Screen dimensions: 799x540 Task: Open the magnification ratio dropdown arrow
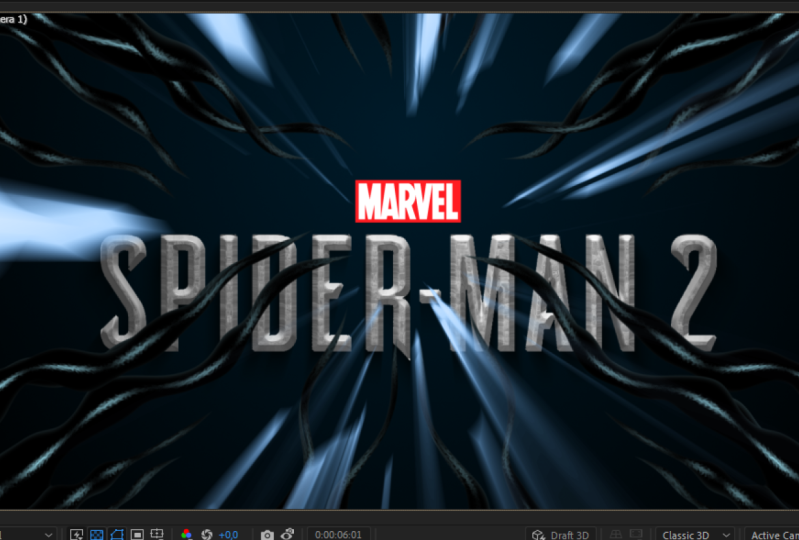48,535
